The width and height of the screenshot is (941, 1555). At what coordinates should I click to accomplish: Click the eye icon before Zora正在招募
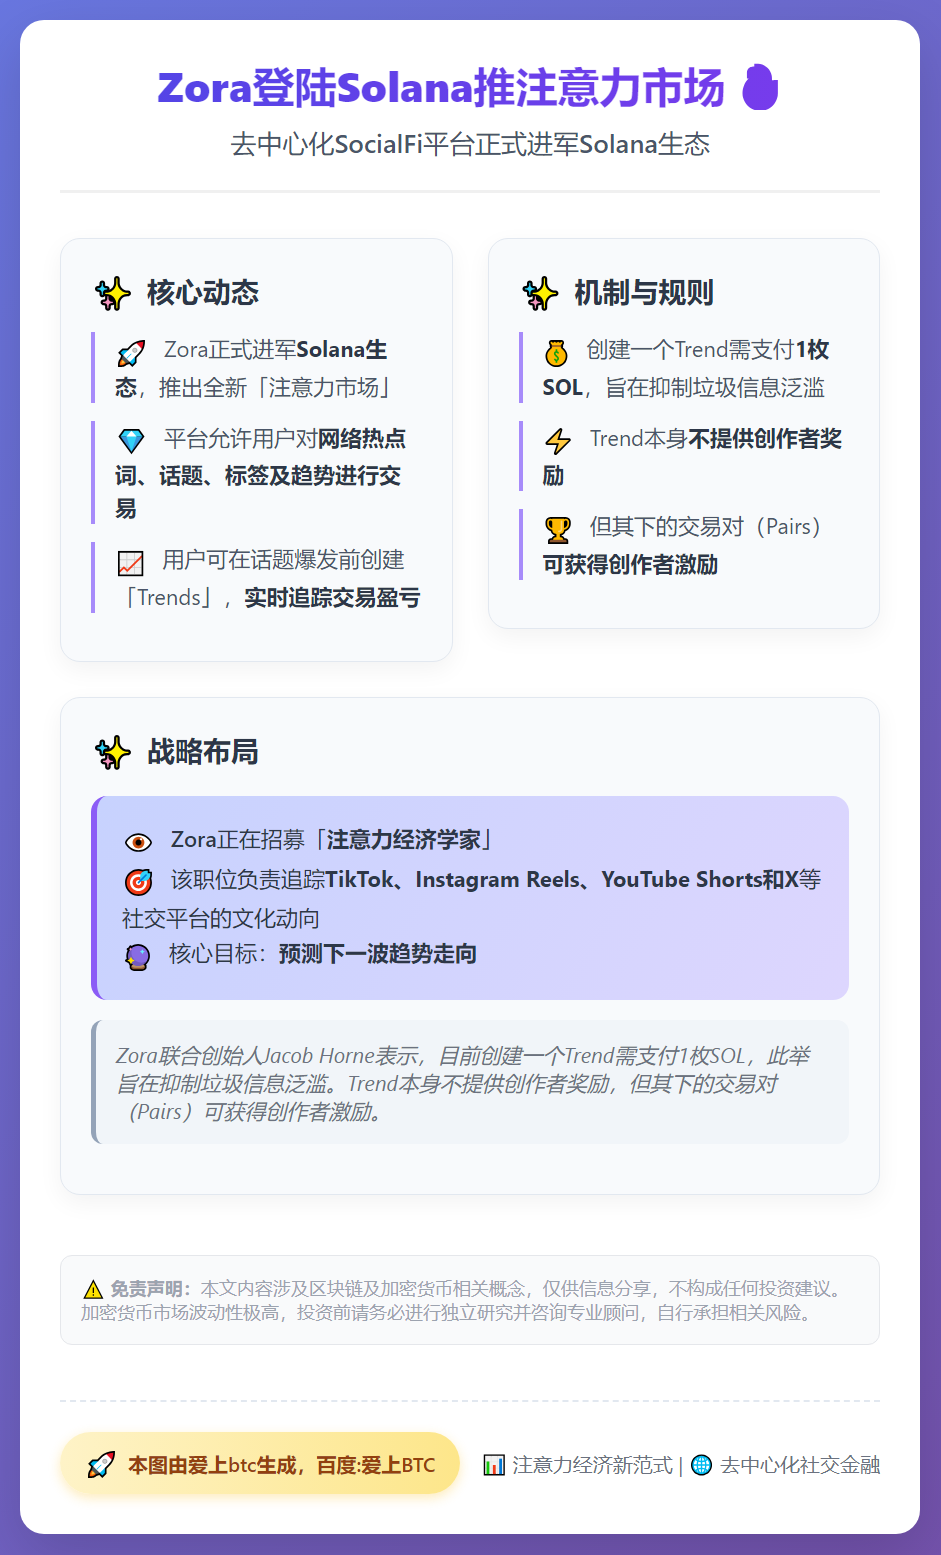138,841
